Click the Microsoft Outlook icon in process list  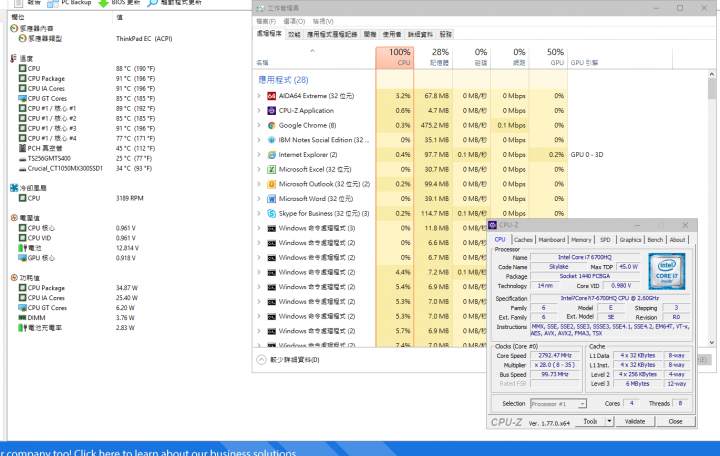click(x=271, y=184)
